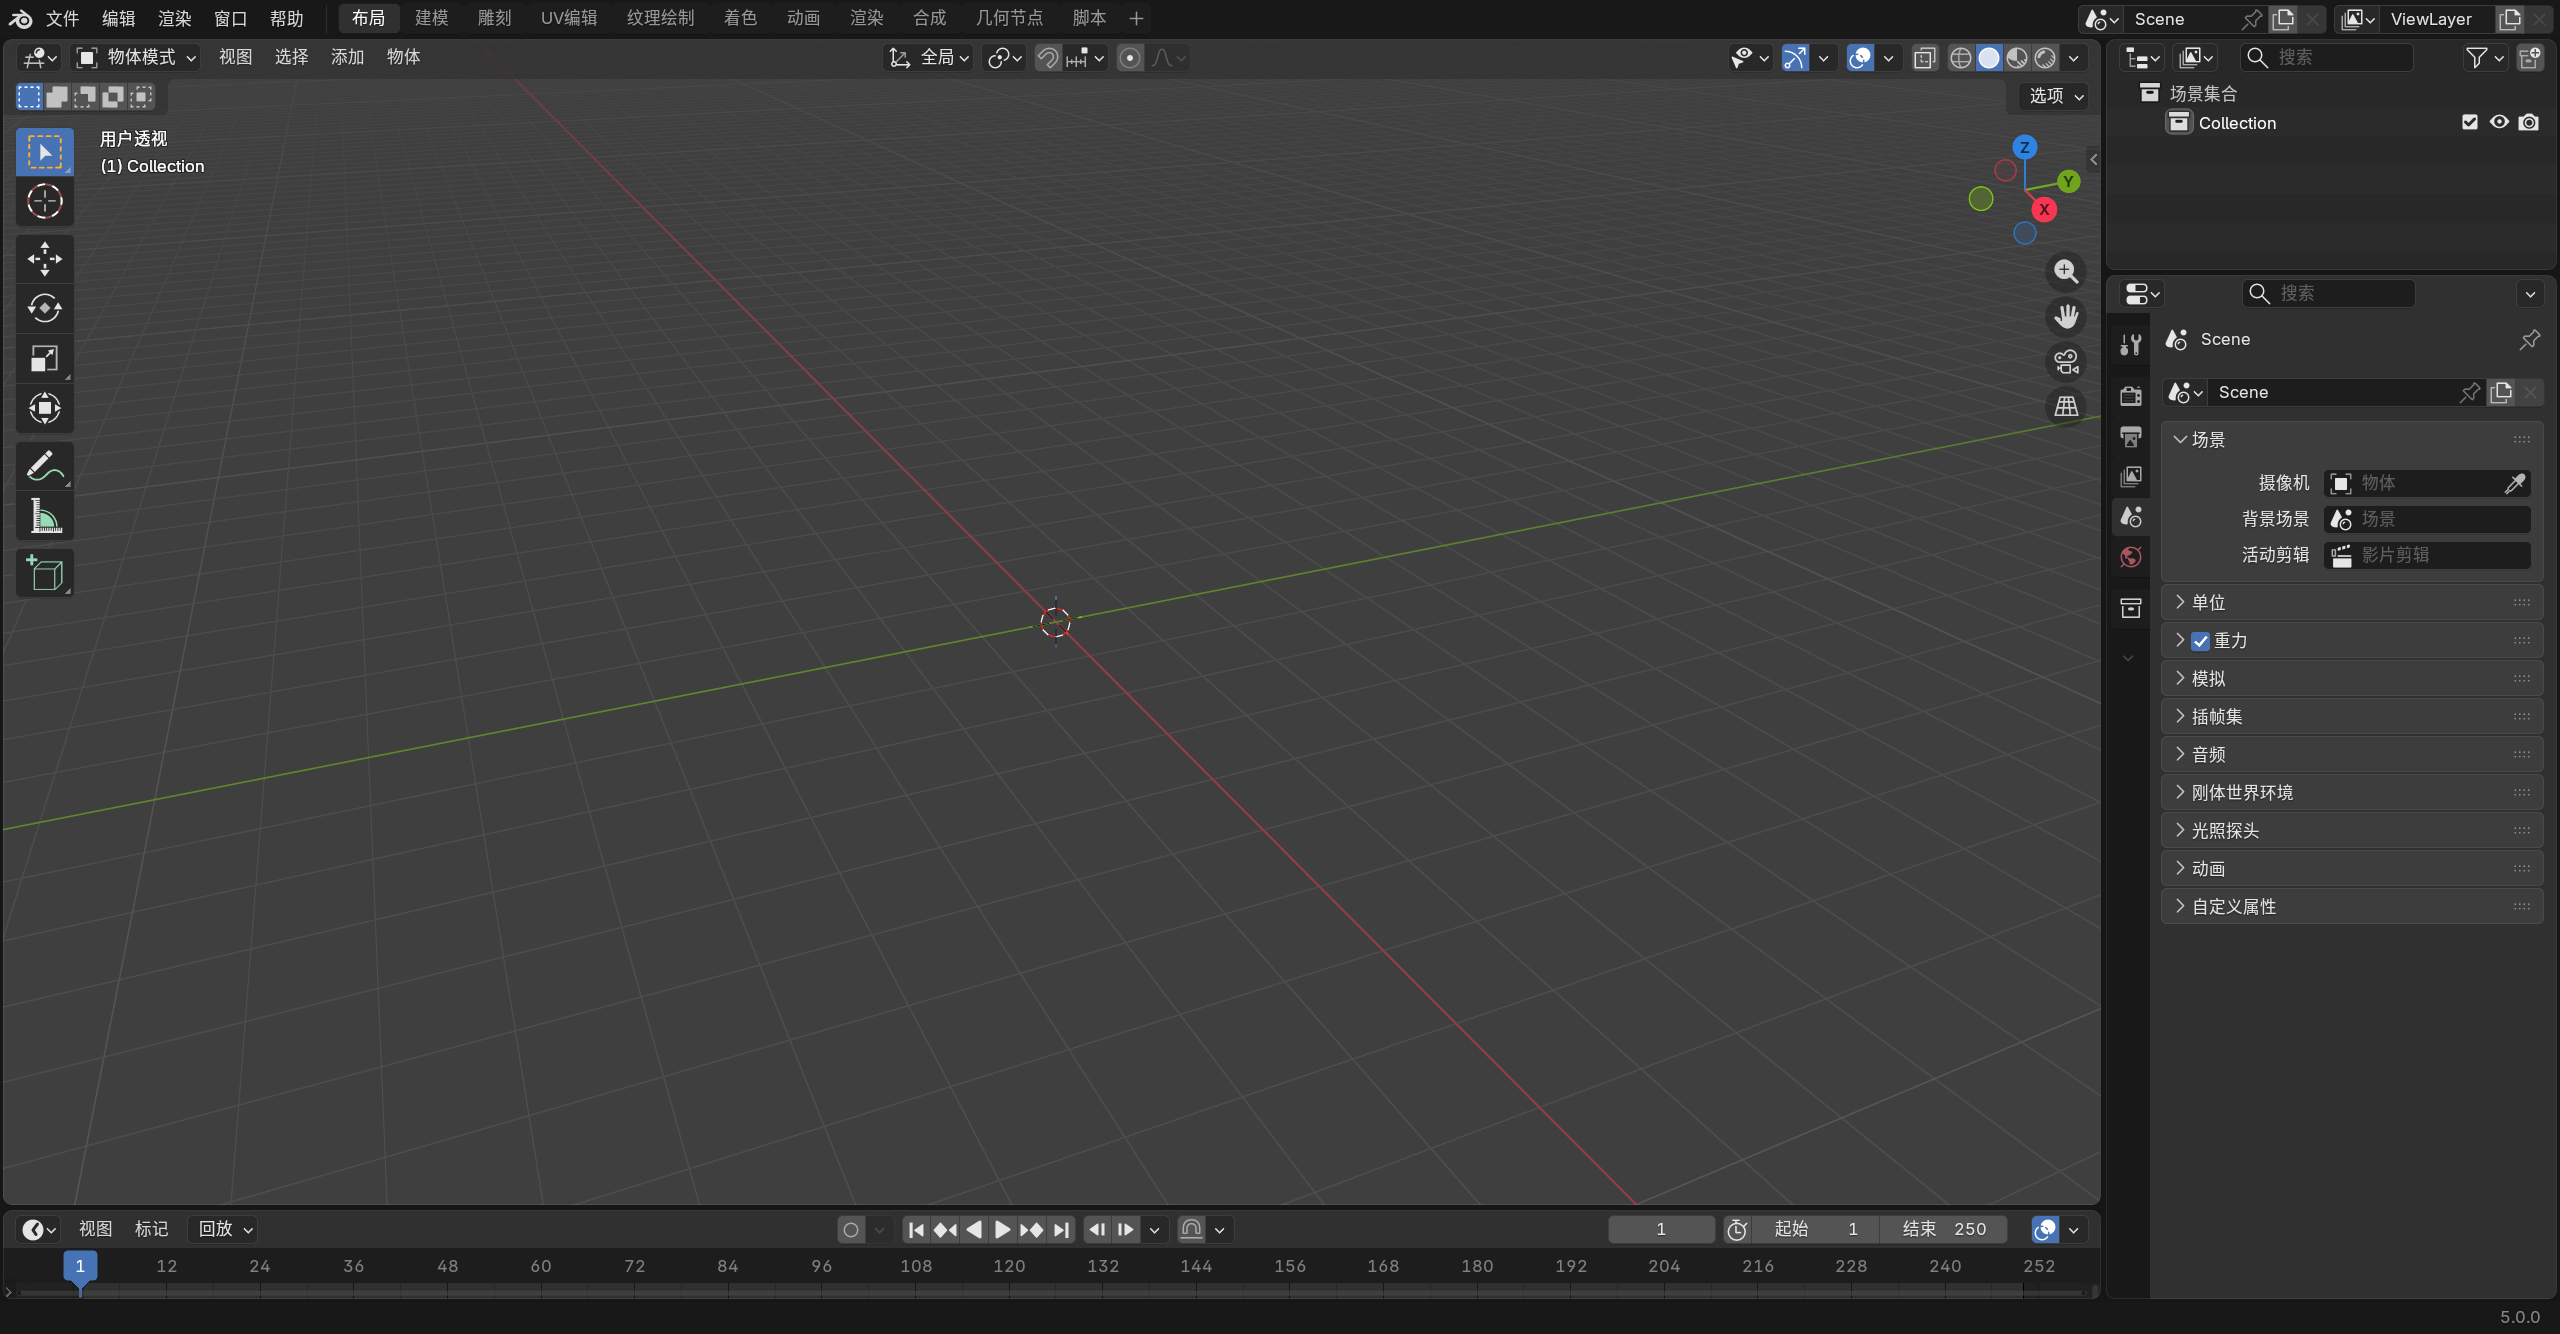Screen dimensions: 2560x1334
Task: Select the Box Select tool in the toolbar
Action: (45, 152)
